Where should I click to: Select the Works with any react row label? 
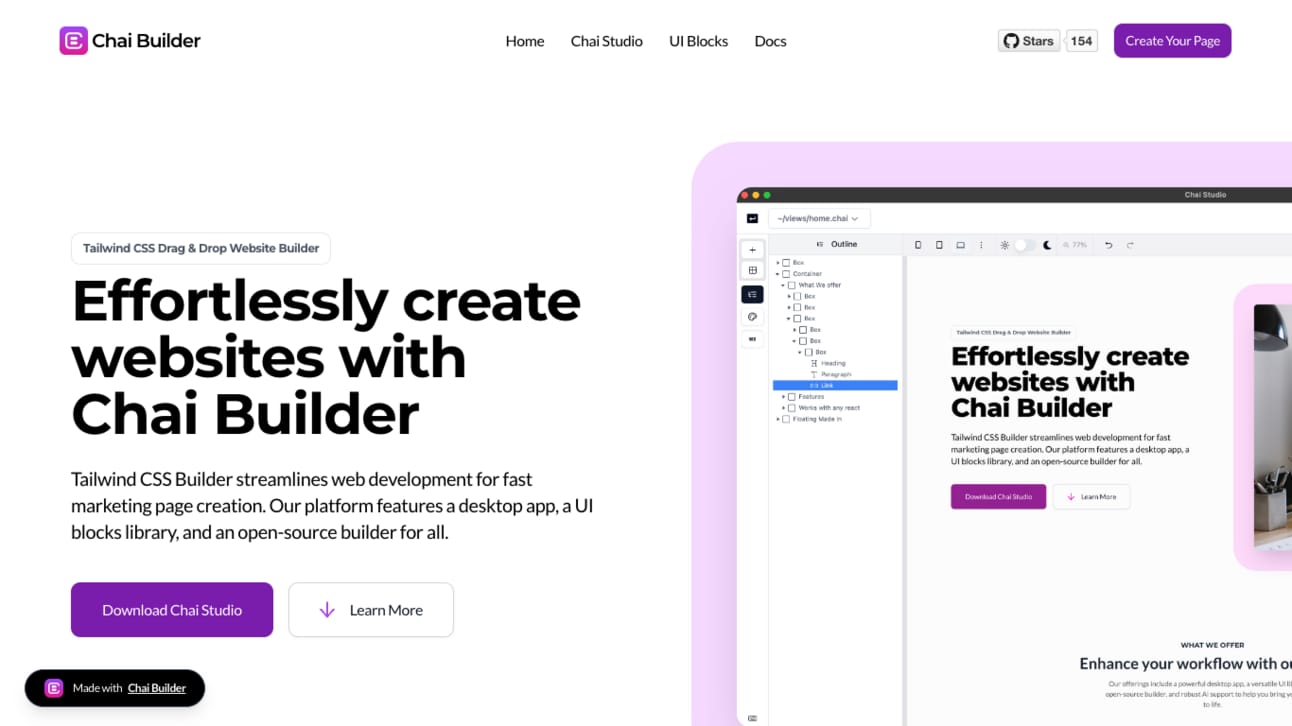tap(829, 408)
